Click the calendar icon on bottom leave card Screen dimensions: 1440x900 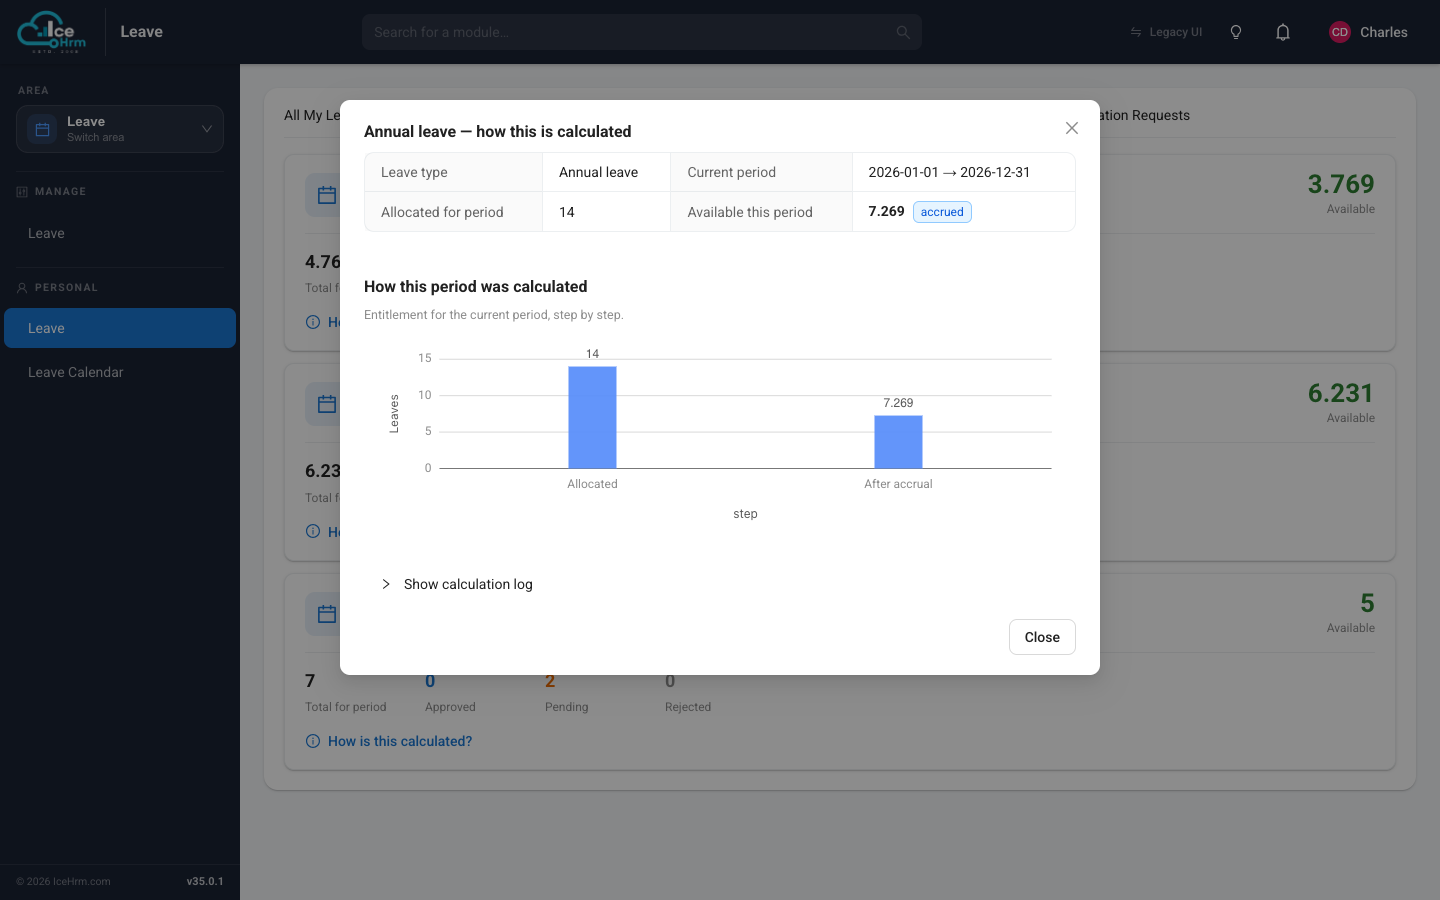pyautogui.click(x=326, y=614)
